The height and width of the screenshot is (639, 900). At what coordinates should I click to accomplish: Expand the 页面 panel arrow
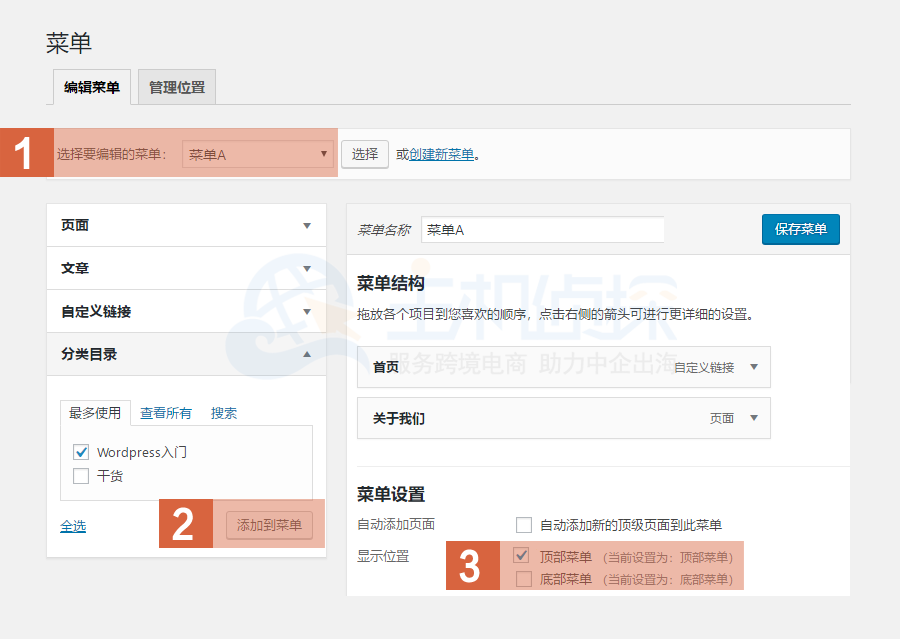307,226
